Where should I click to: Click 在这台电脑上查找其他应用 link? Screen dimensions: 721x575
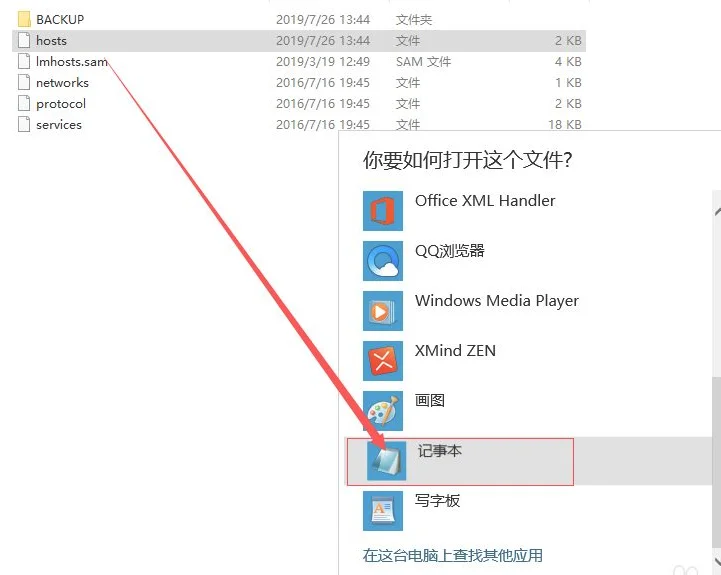tap(452, 555)
